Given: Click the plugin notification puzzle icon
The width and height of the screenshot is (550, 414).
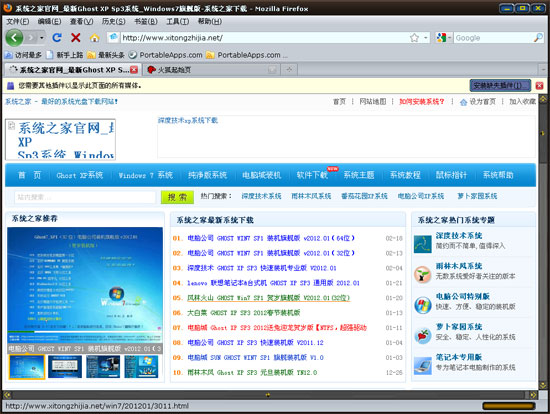Looking at the screenshot, I should [11, 85].
